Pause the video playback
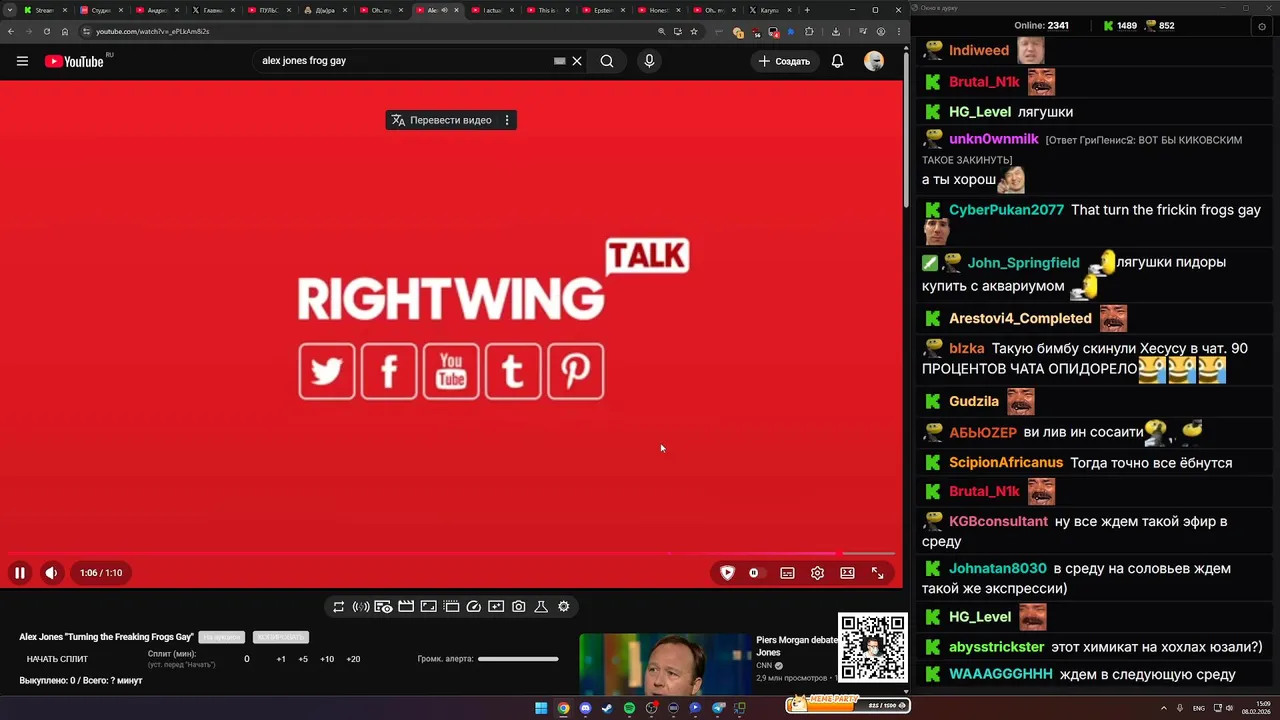Viewport: 1280px width, 720px height. click(x=19, y=573)
